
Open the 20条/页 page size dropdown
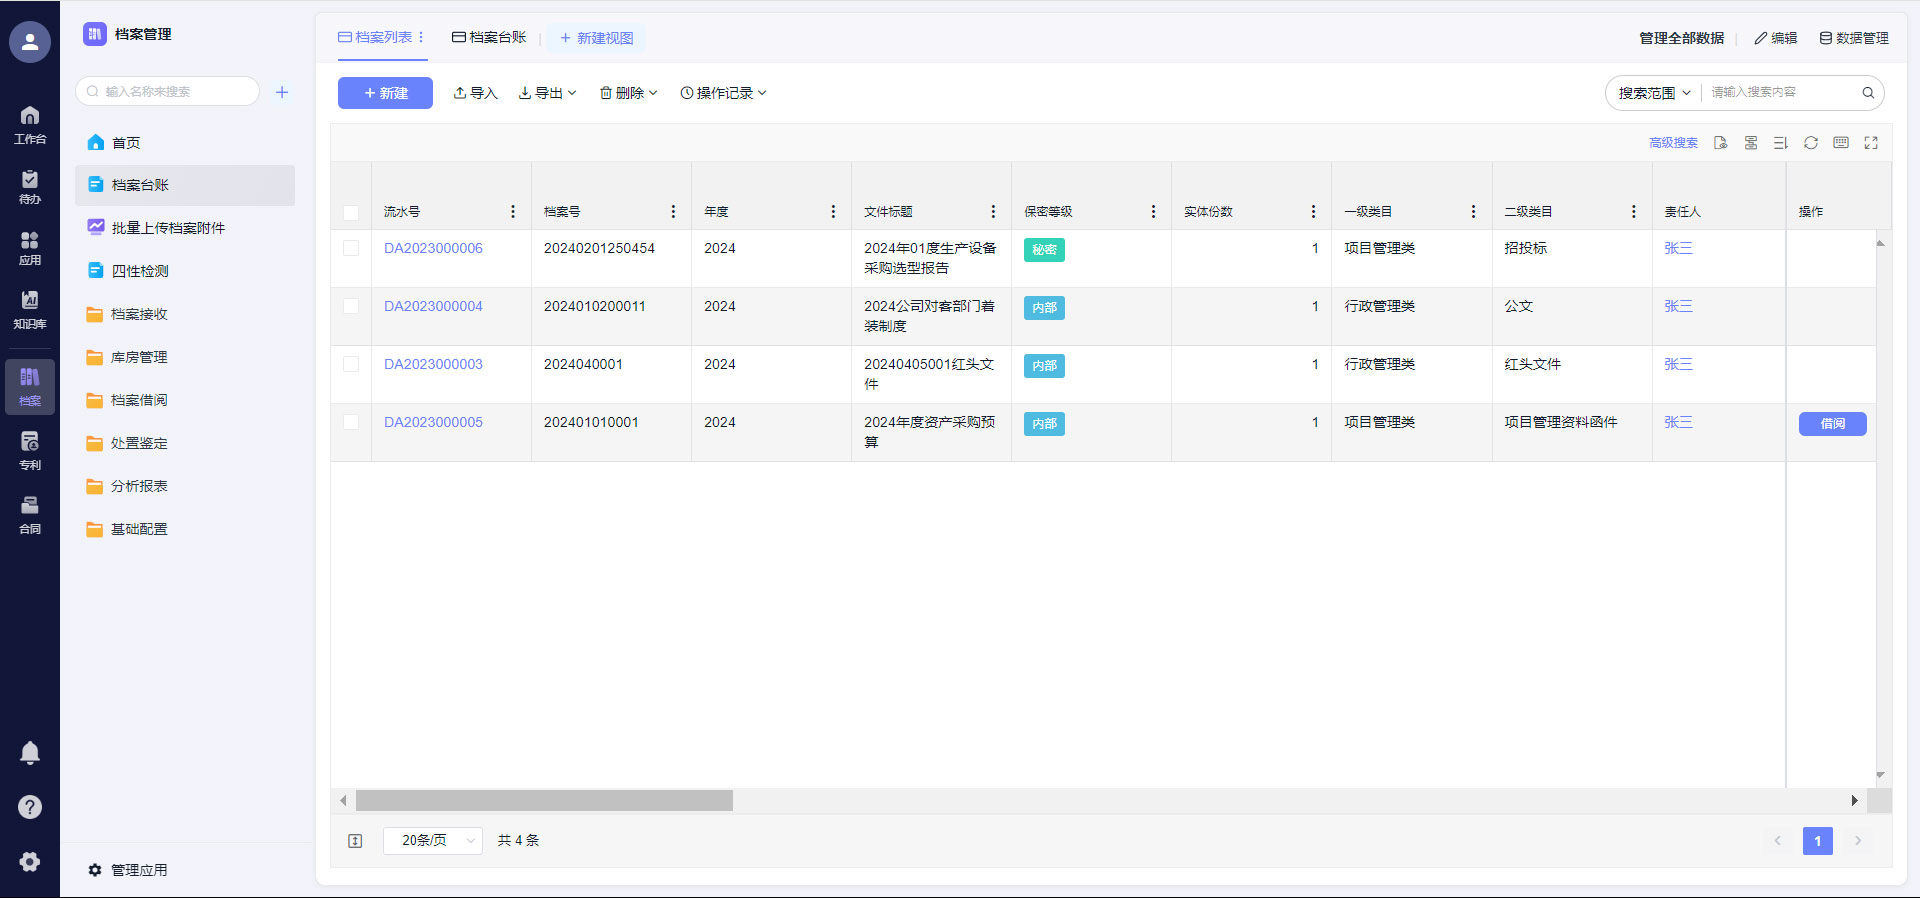[433, 841]
